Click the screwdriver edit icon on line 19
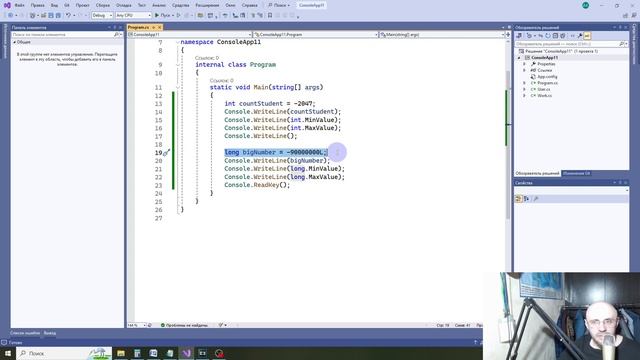This screenshot has height=360, width=640. pos(166,153)
